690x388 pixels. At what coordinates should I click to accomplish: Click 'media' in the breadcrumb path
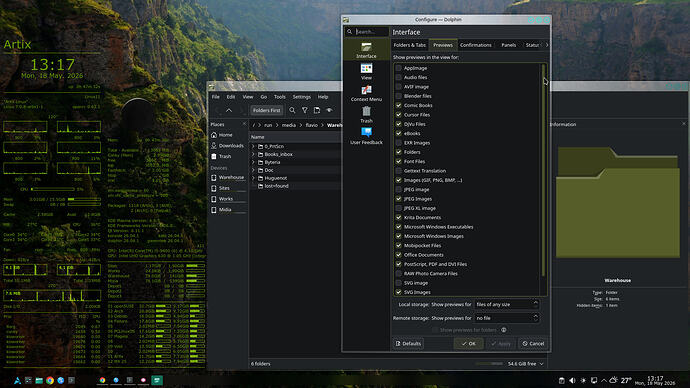(289, 125)
